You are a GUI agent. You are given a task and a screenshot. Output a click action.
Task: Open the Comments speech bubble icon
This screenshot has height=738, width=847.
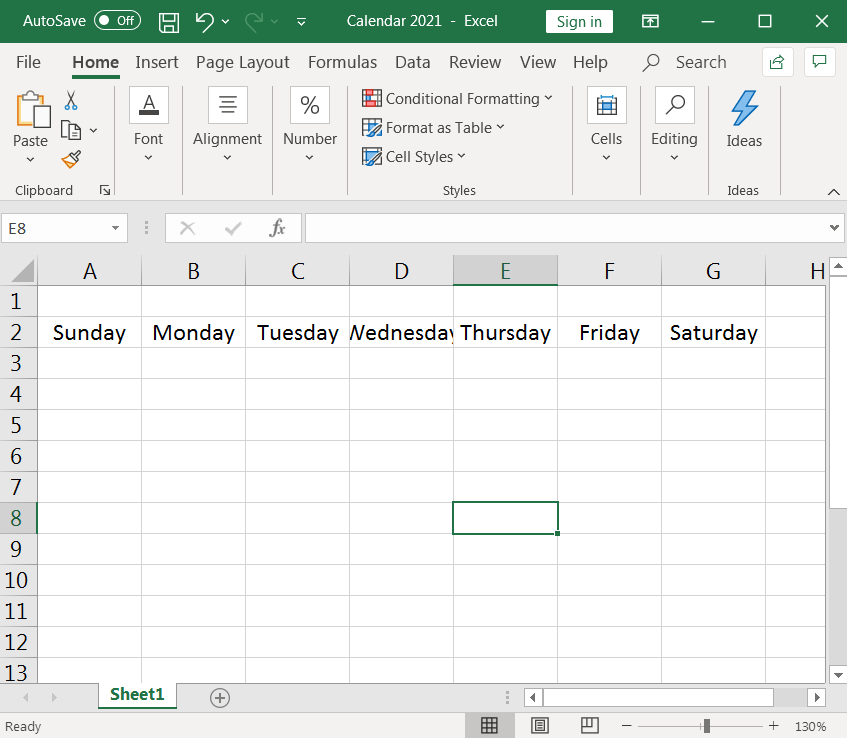pos(820,62)
